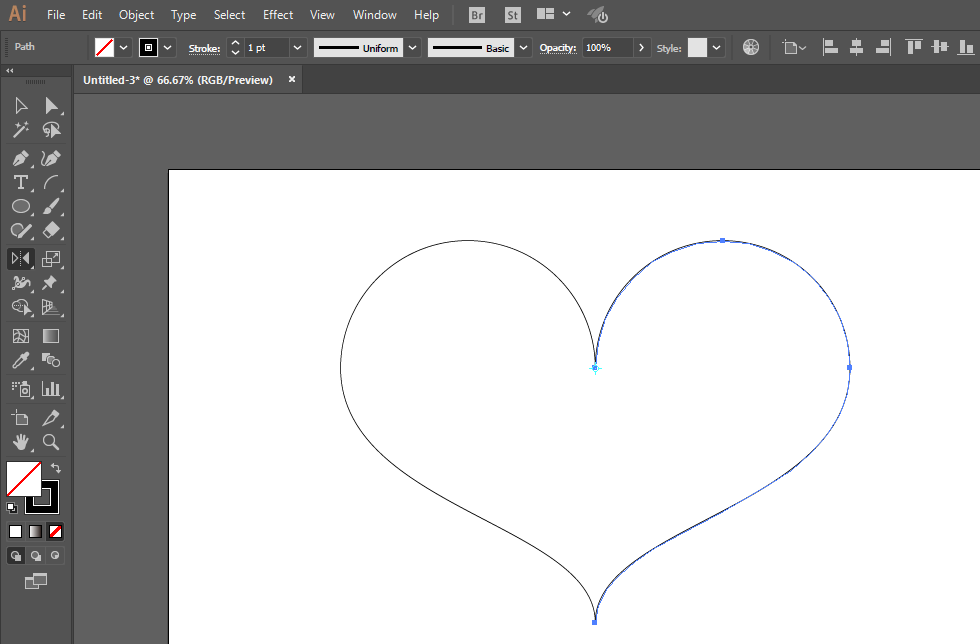This screenshot has height=644, width=980.
Task: Choose the Puppet Warp pin tool
Action: 51,283
